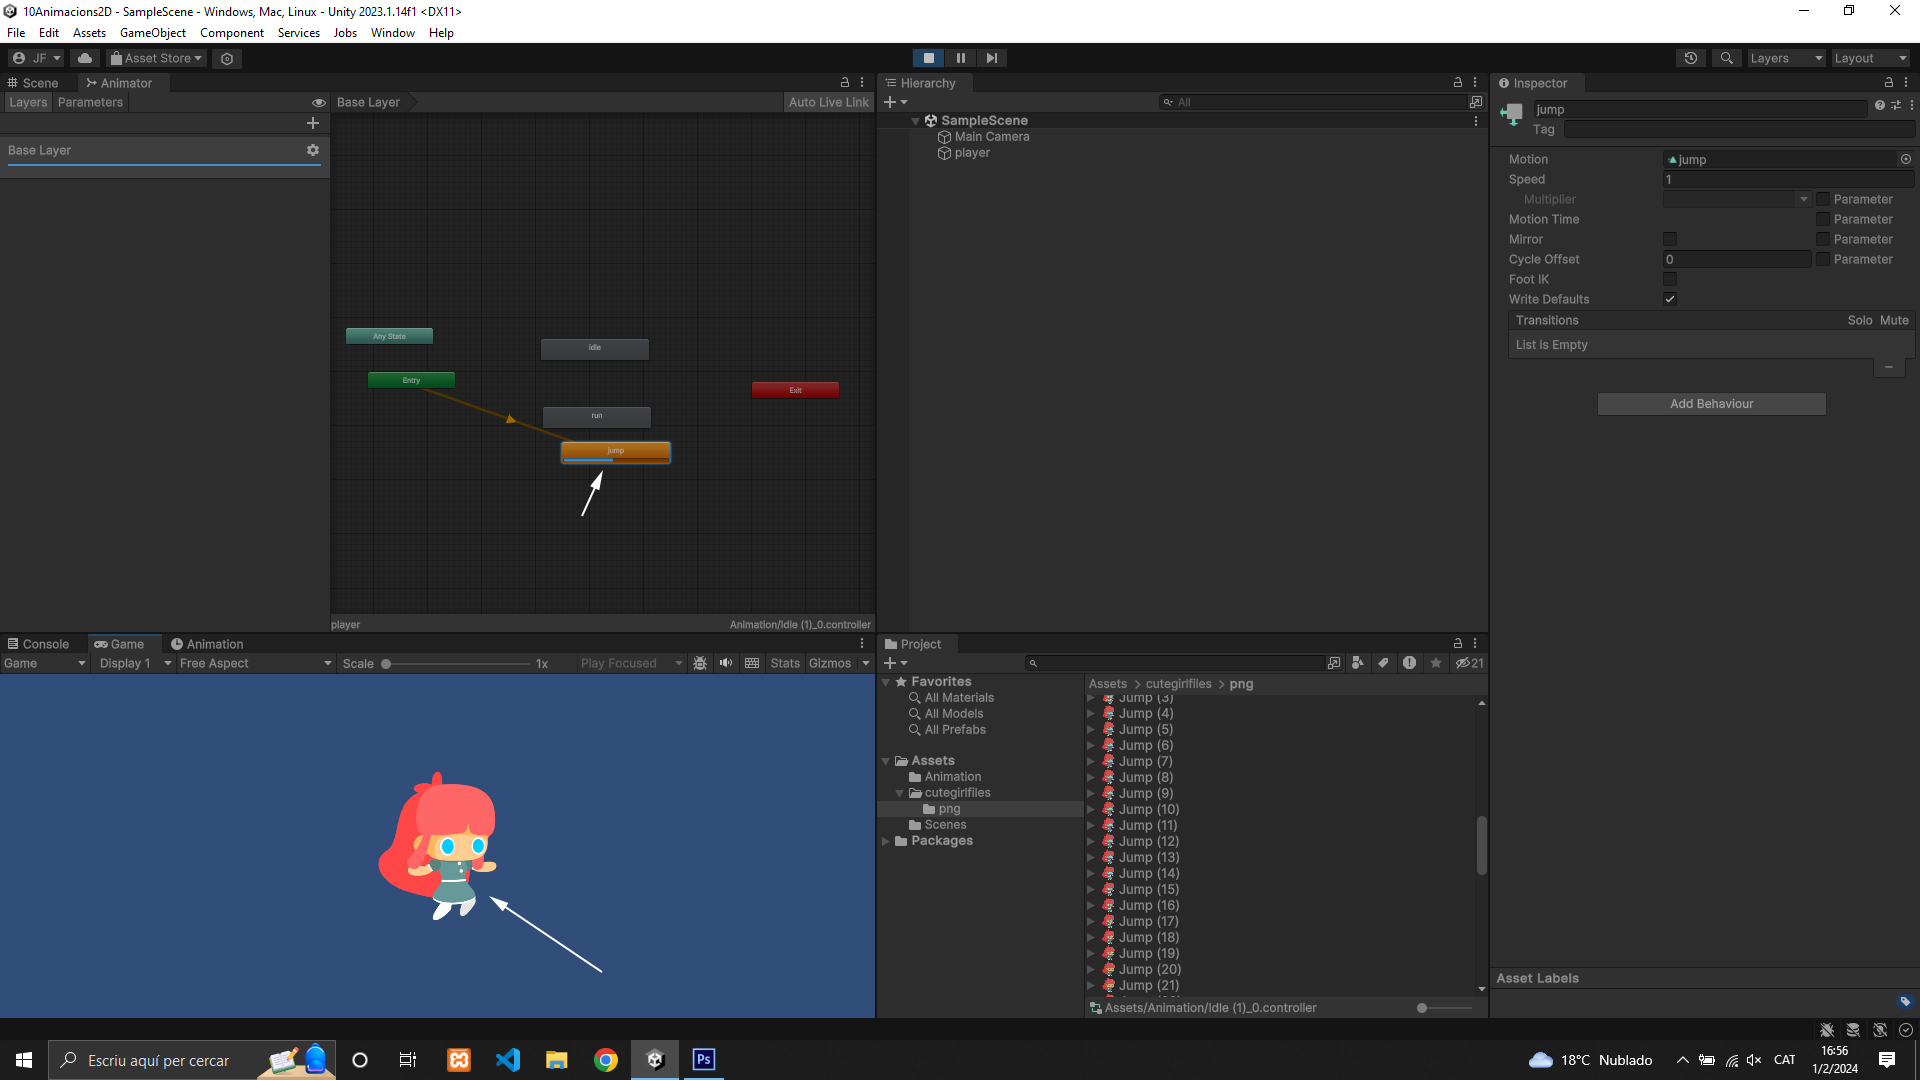Pause the running game
Viewport: 1920px width, 1080px height.
960,58
